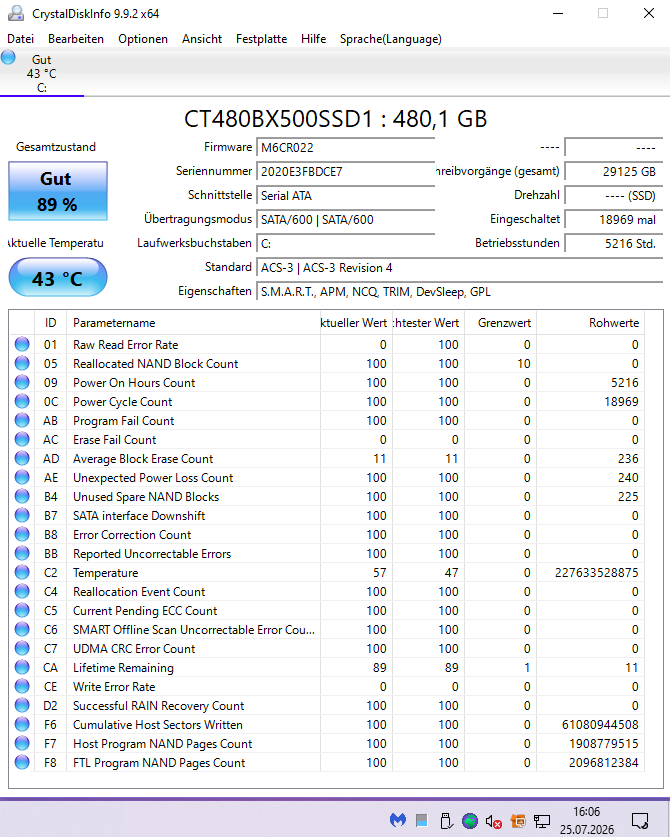
Task: Open the Hilfe menu
Action: click(313, 39)
